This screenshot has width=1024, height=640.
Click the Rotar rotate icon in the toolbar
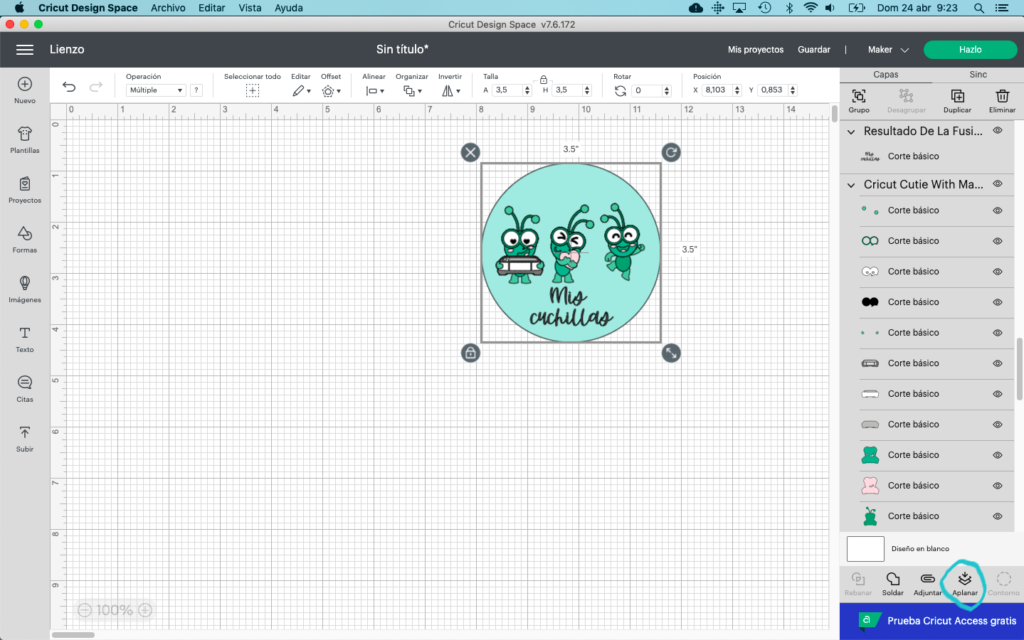(x=620, y=91)
